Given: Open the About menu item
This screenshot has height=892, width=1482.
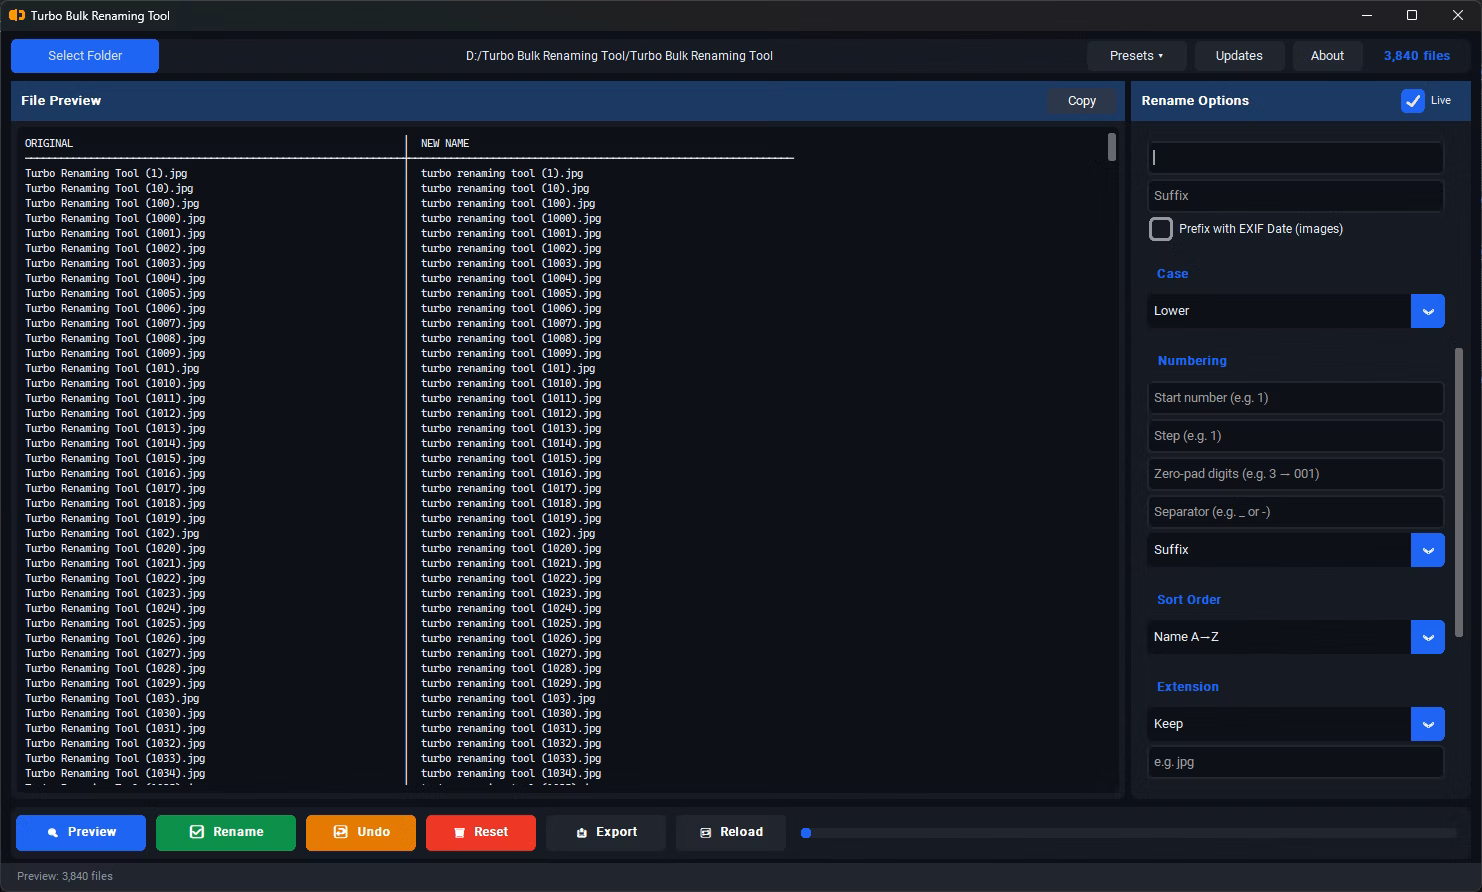Looking at the screenshot, I should click(x=1327, y=56).
